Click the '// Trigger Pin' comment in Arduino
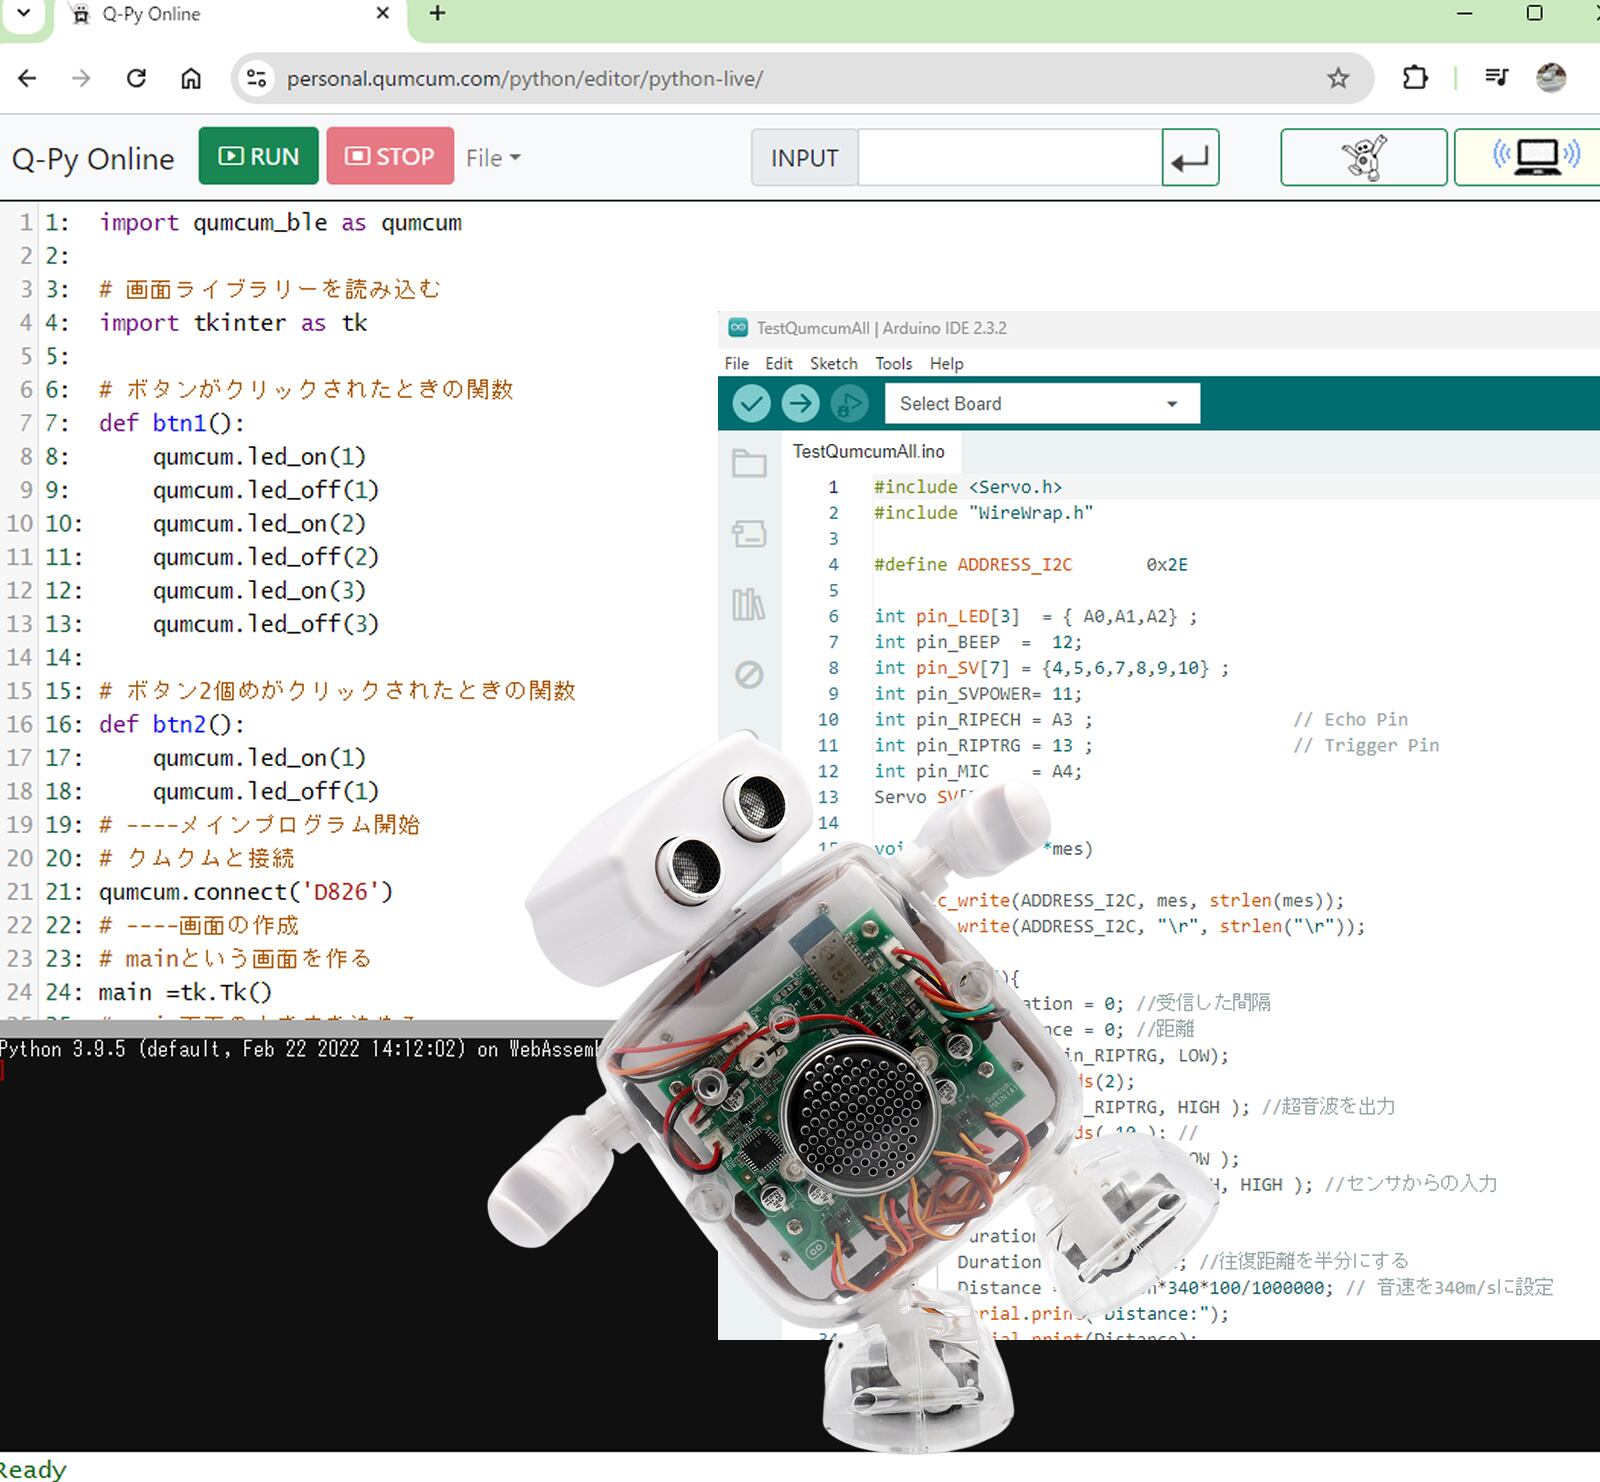 pos(1366,746)
